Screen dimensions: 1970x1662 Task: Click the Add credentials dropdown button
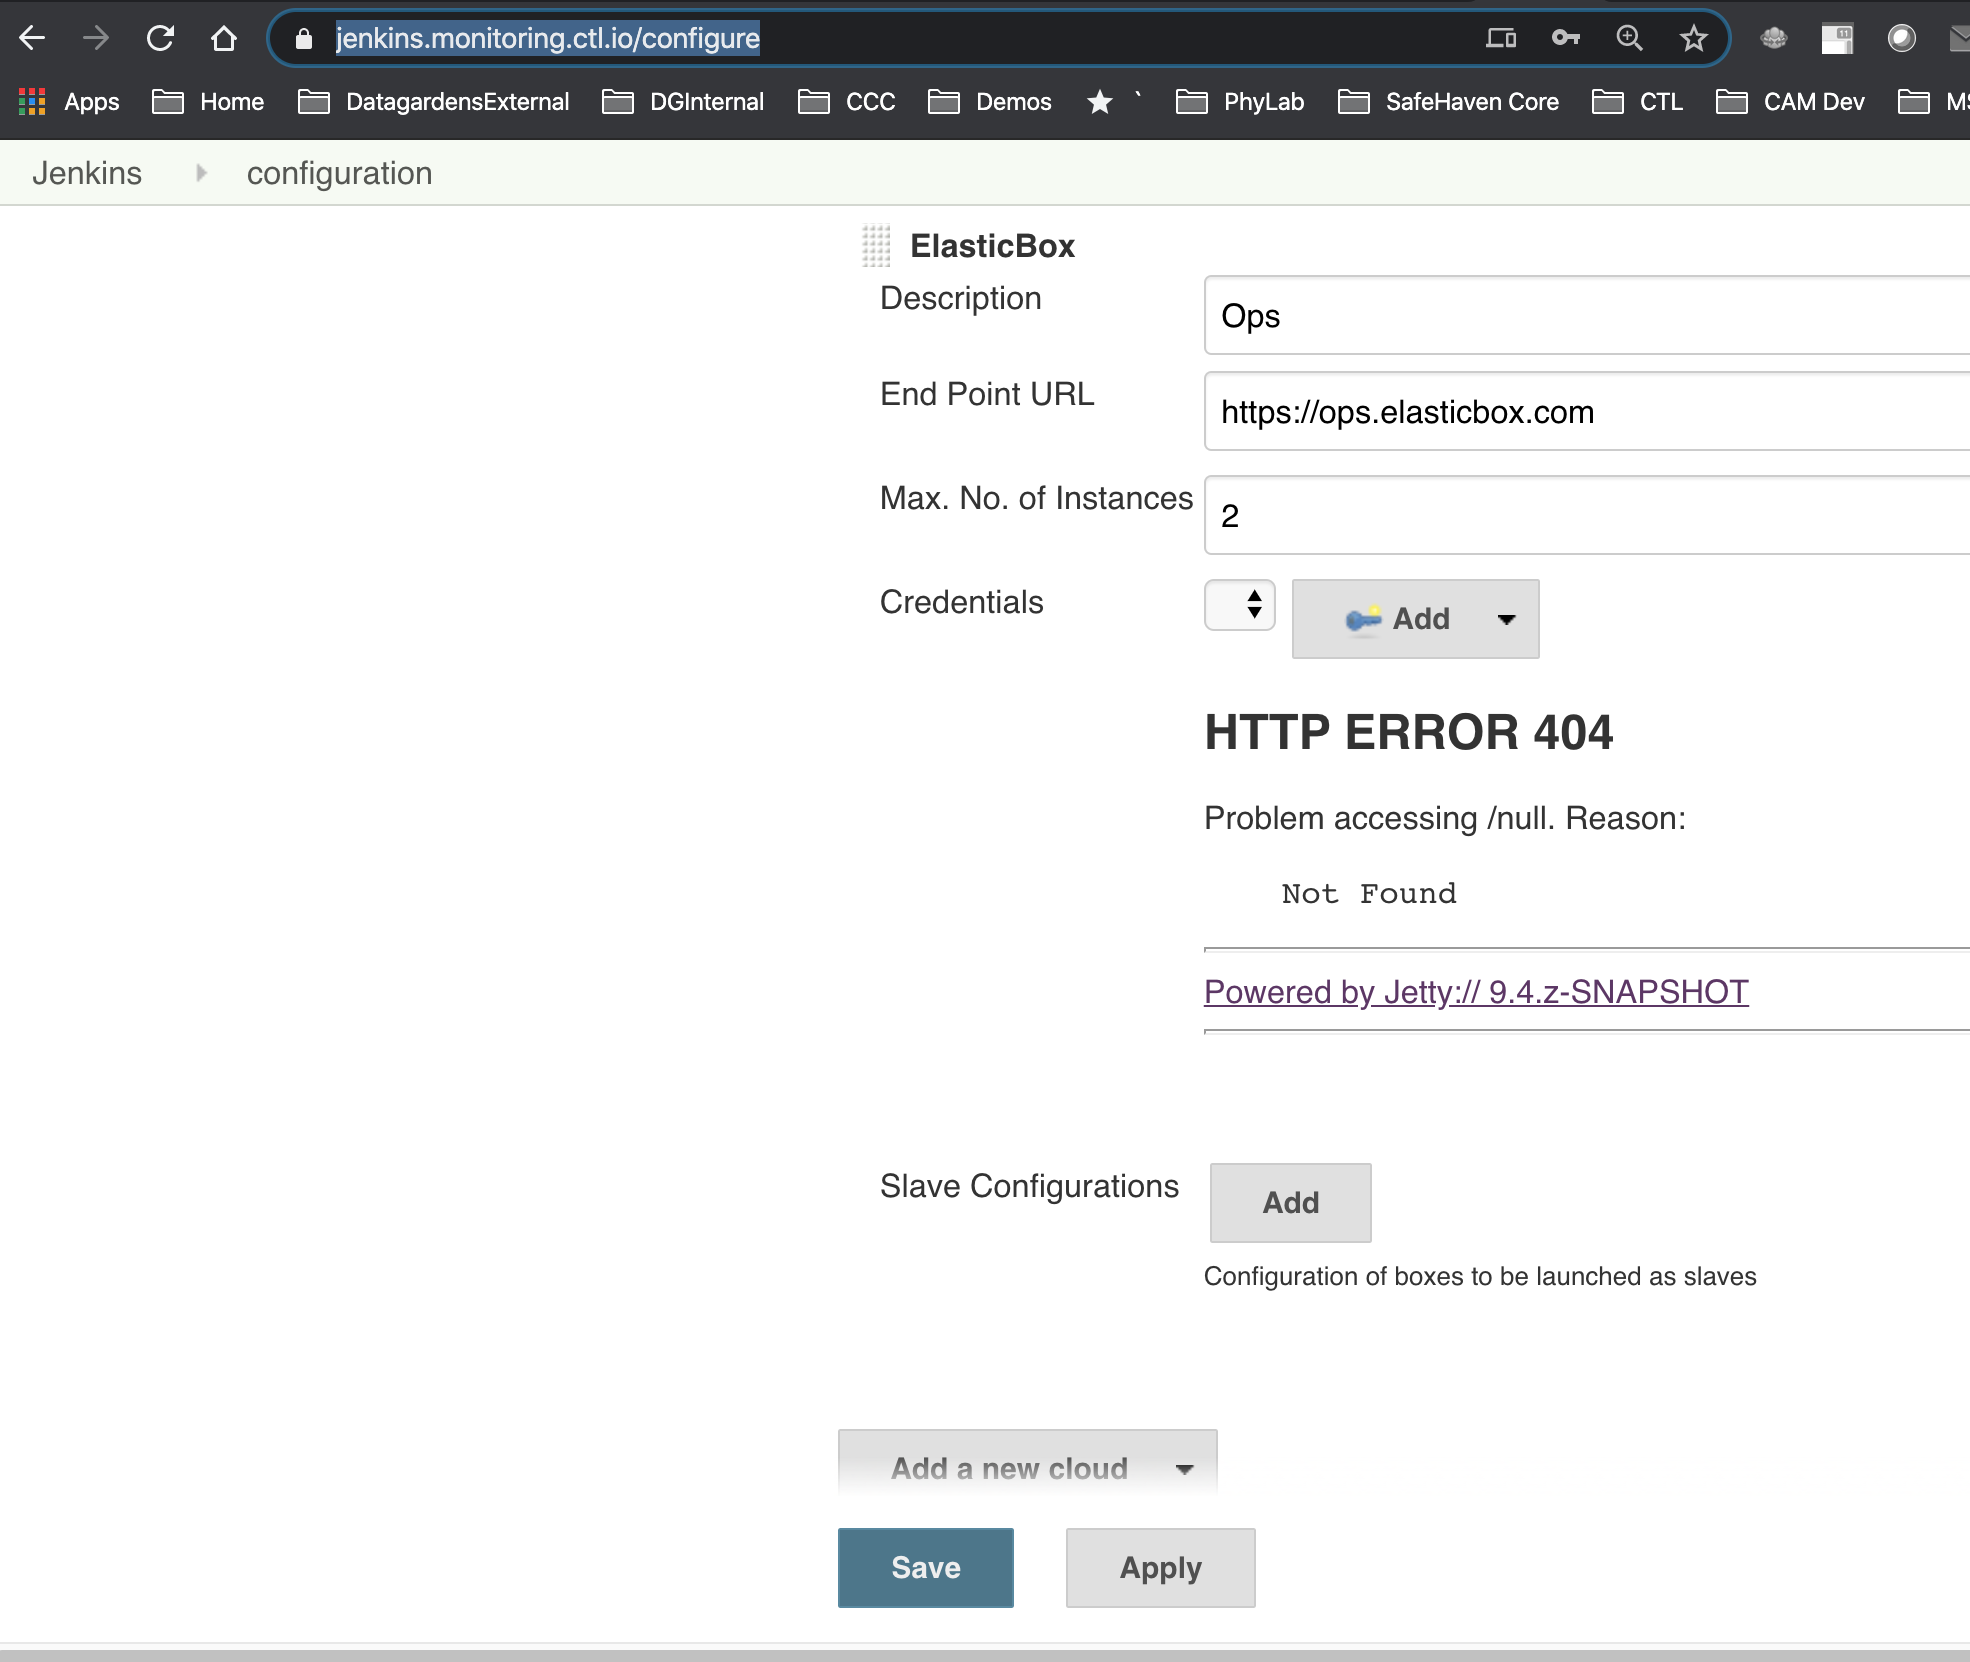pyautogui.click(x=1415, y=619)
